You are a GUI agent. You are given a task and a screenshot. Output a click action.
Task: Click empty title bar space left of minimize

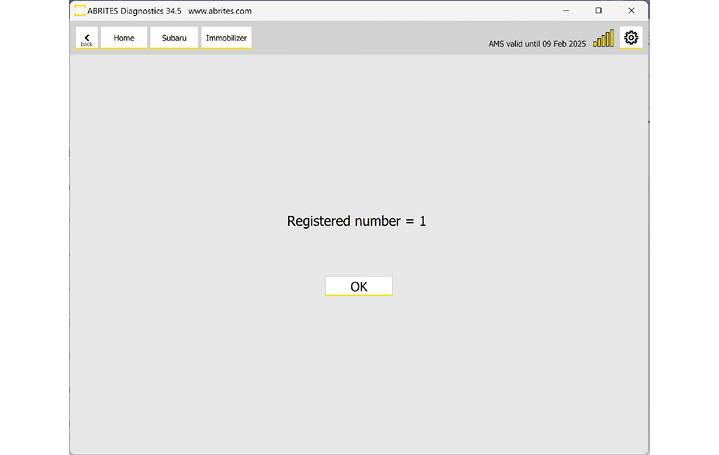click(x=420, y=11)
